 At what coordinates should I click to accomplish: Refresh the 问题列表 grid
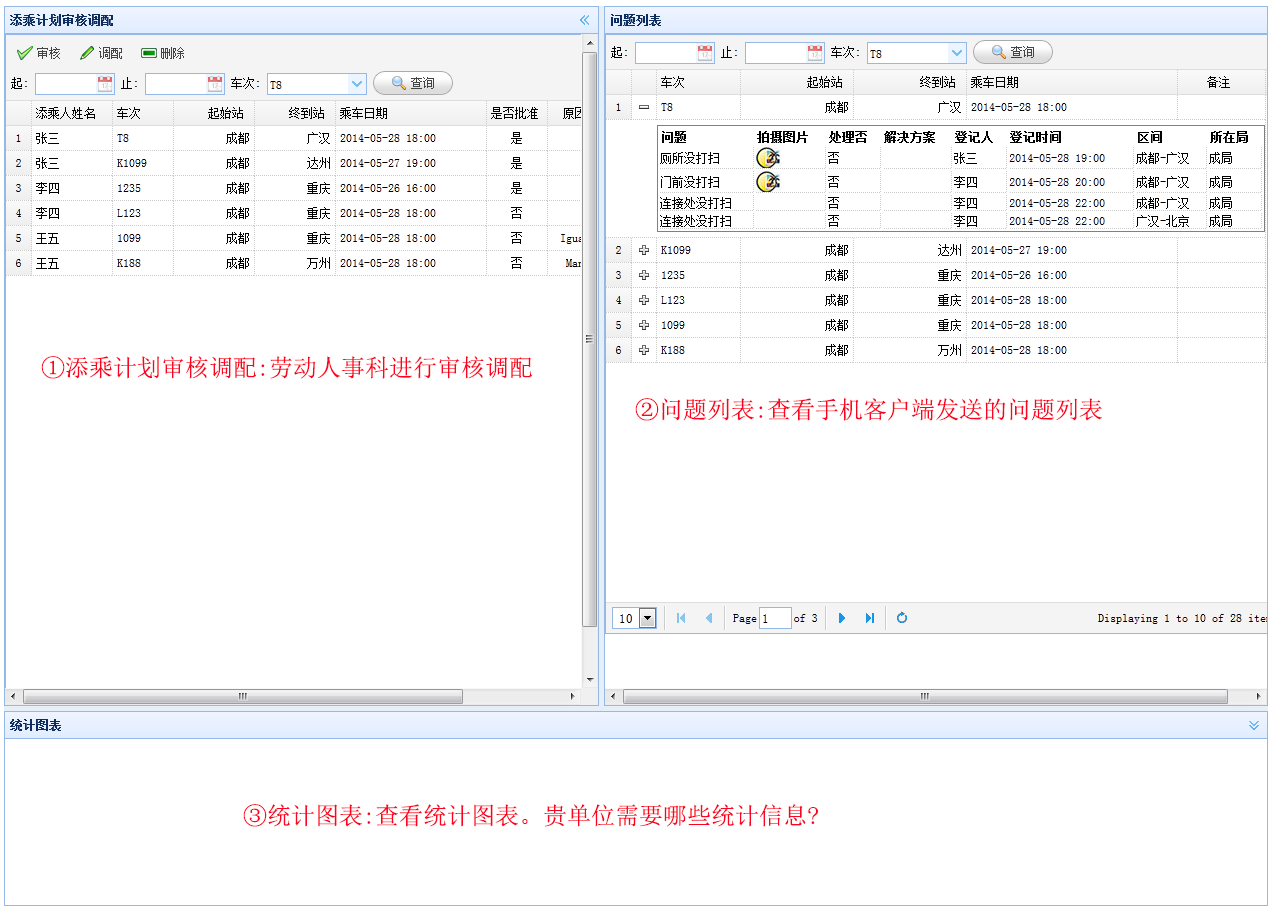[902, 618]
